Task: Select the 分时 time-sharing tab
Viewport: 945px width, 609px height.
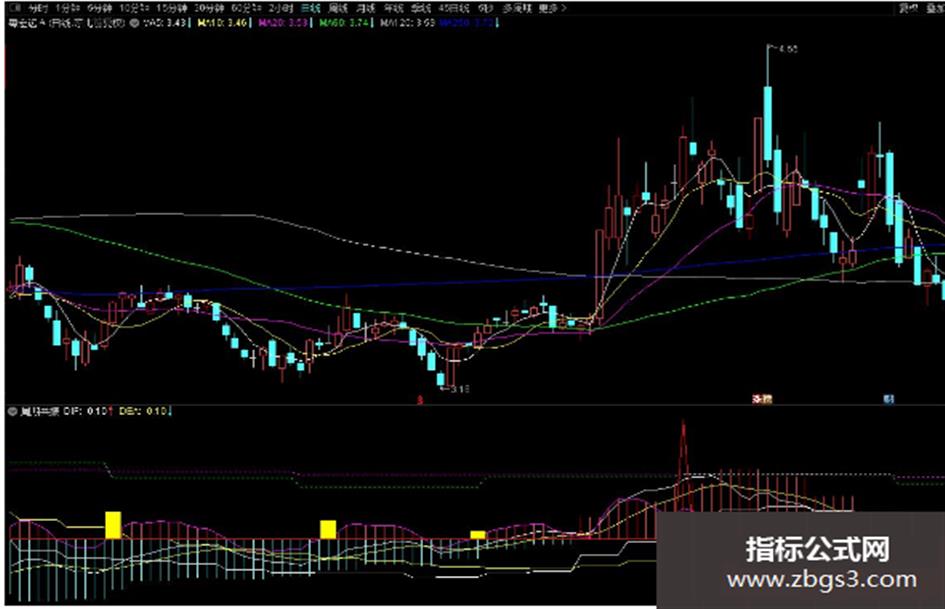Action: (x=37, y=8)
